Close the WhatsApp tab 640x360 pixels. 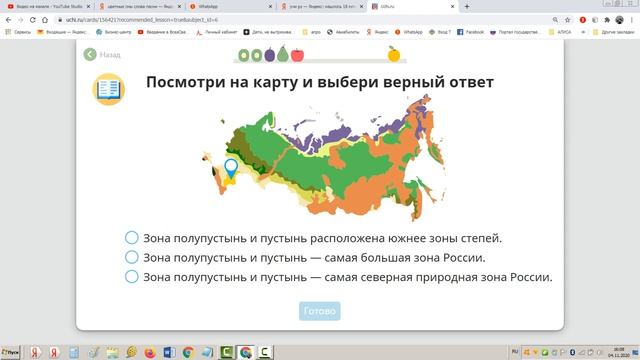(270, 7)
